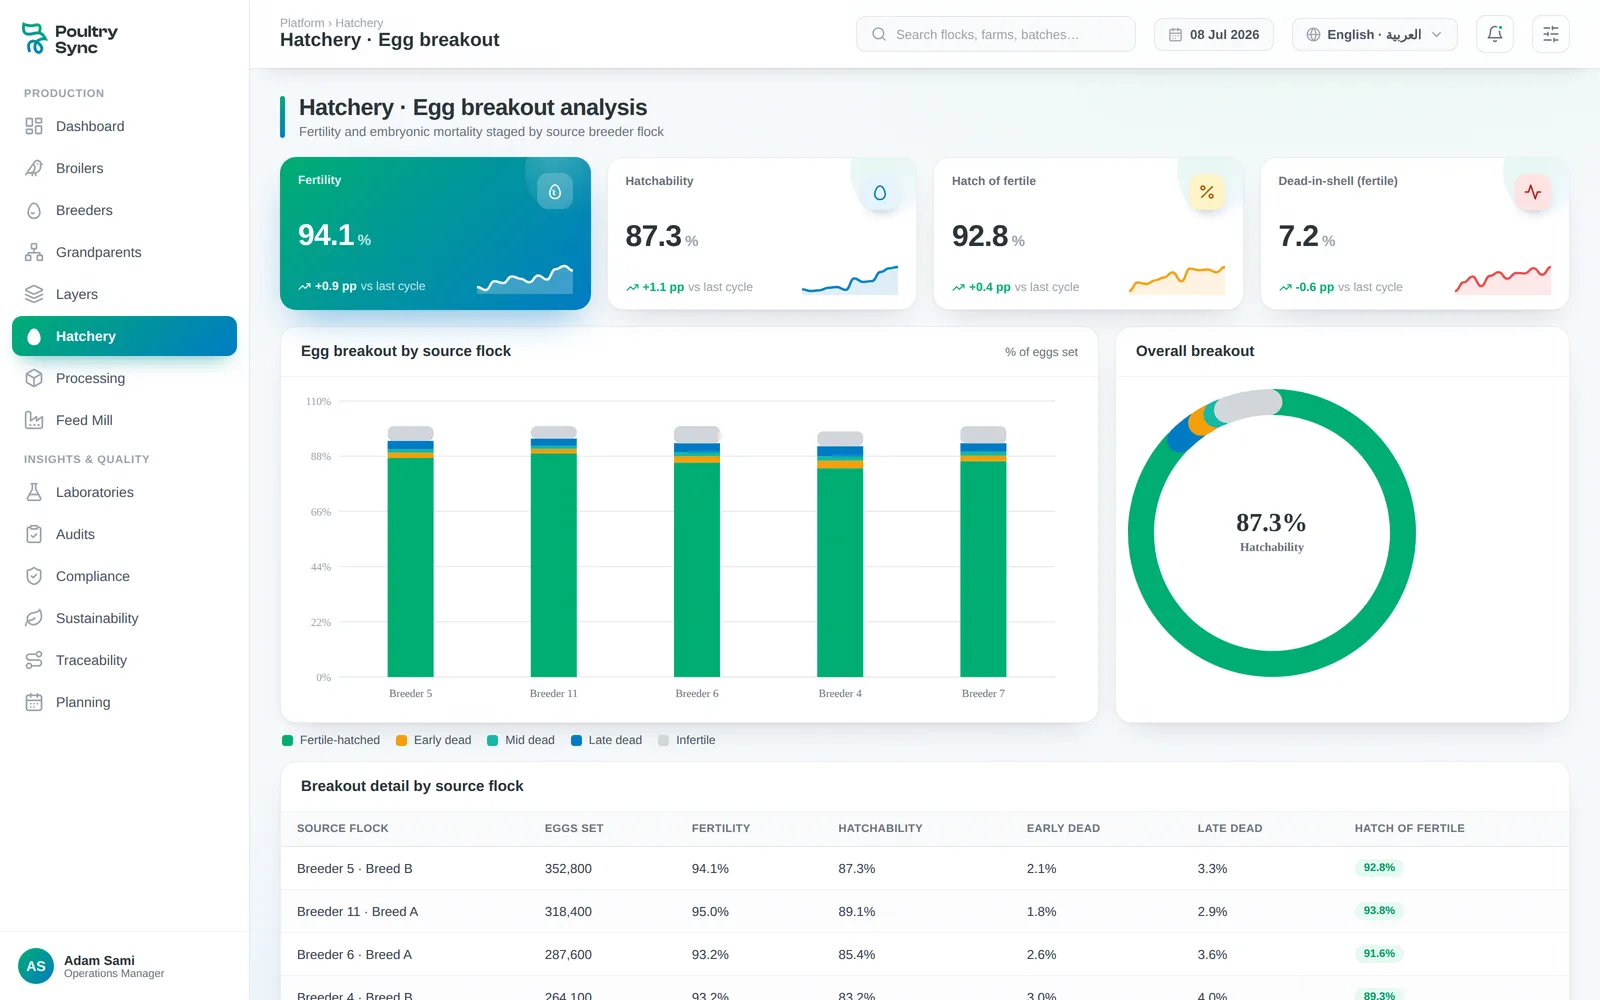Open the filter settings sliders icon
This screenshot has width=1600, height=1000.
pyautogui.click(x=1551, y=34)
